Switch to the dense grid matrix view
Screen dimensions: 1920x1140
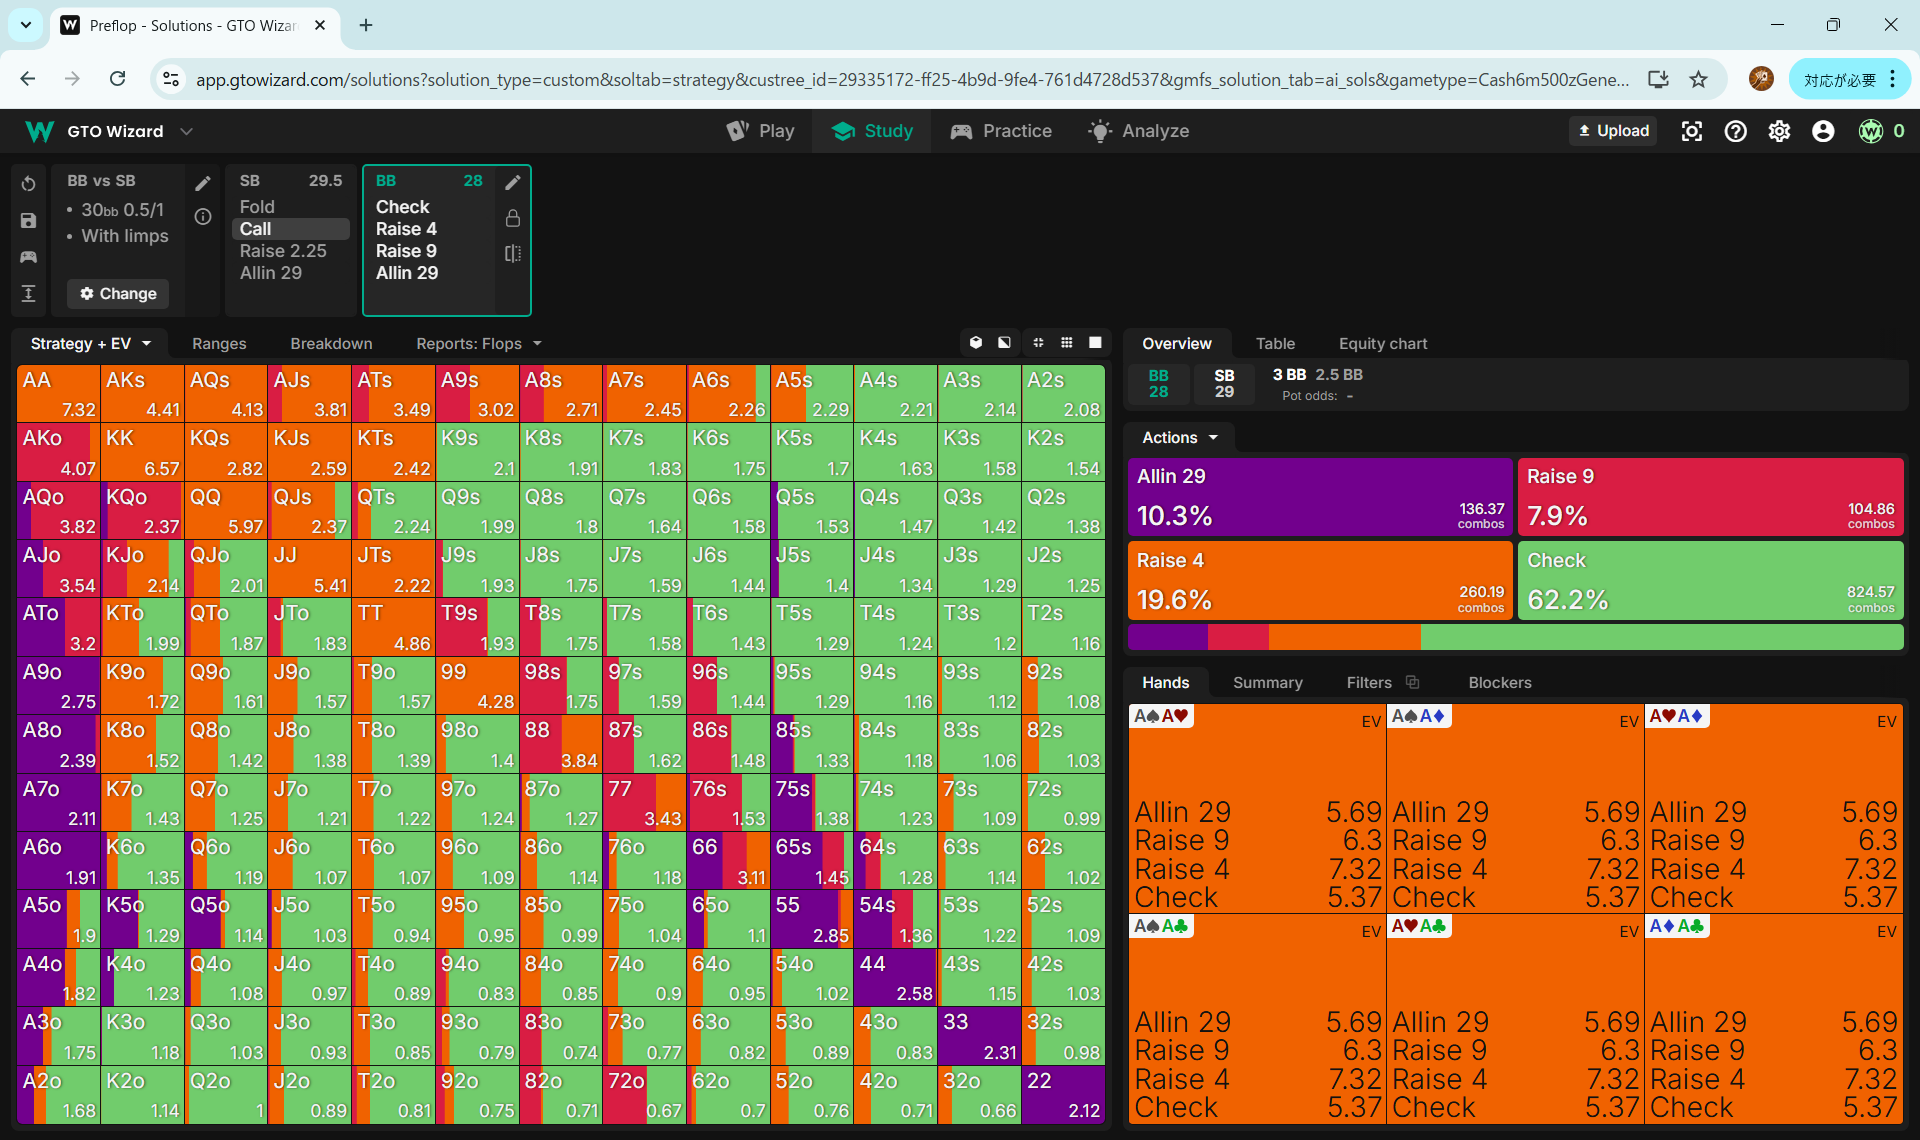coord(1067,343)
